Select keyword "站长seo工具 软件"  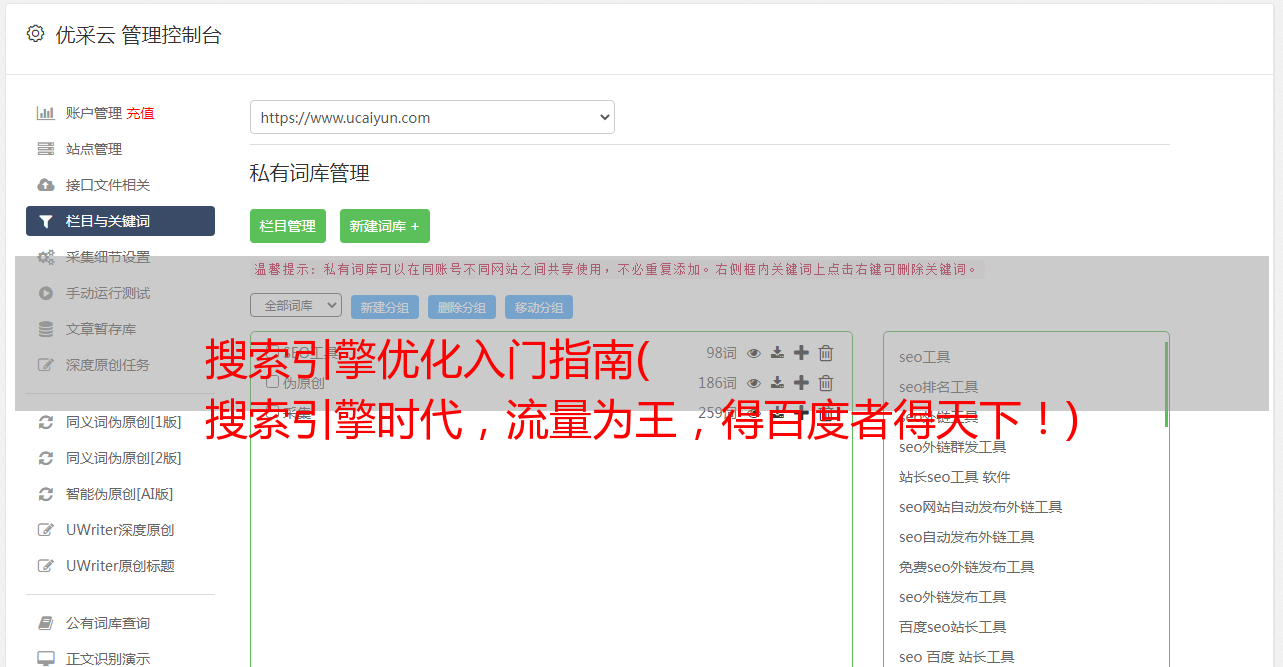point(954,477)
